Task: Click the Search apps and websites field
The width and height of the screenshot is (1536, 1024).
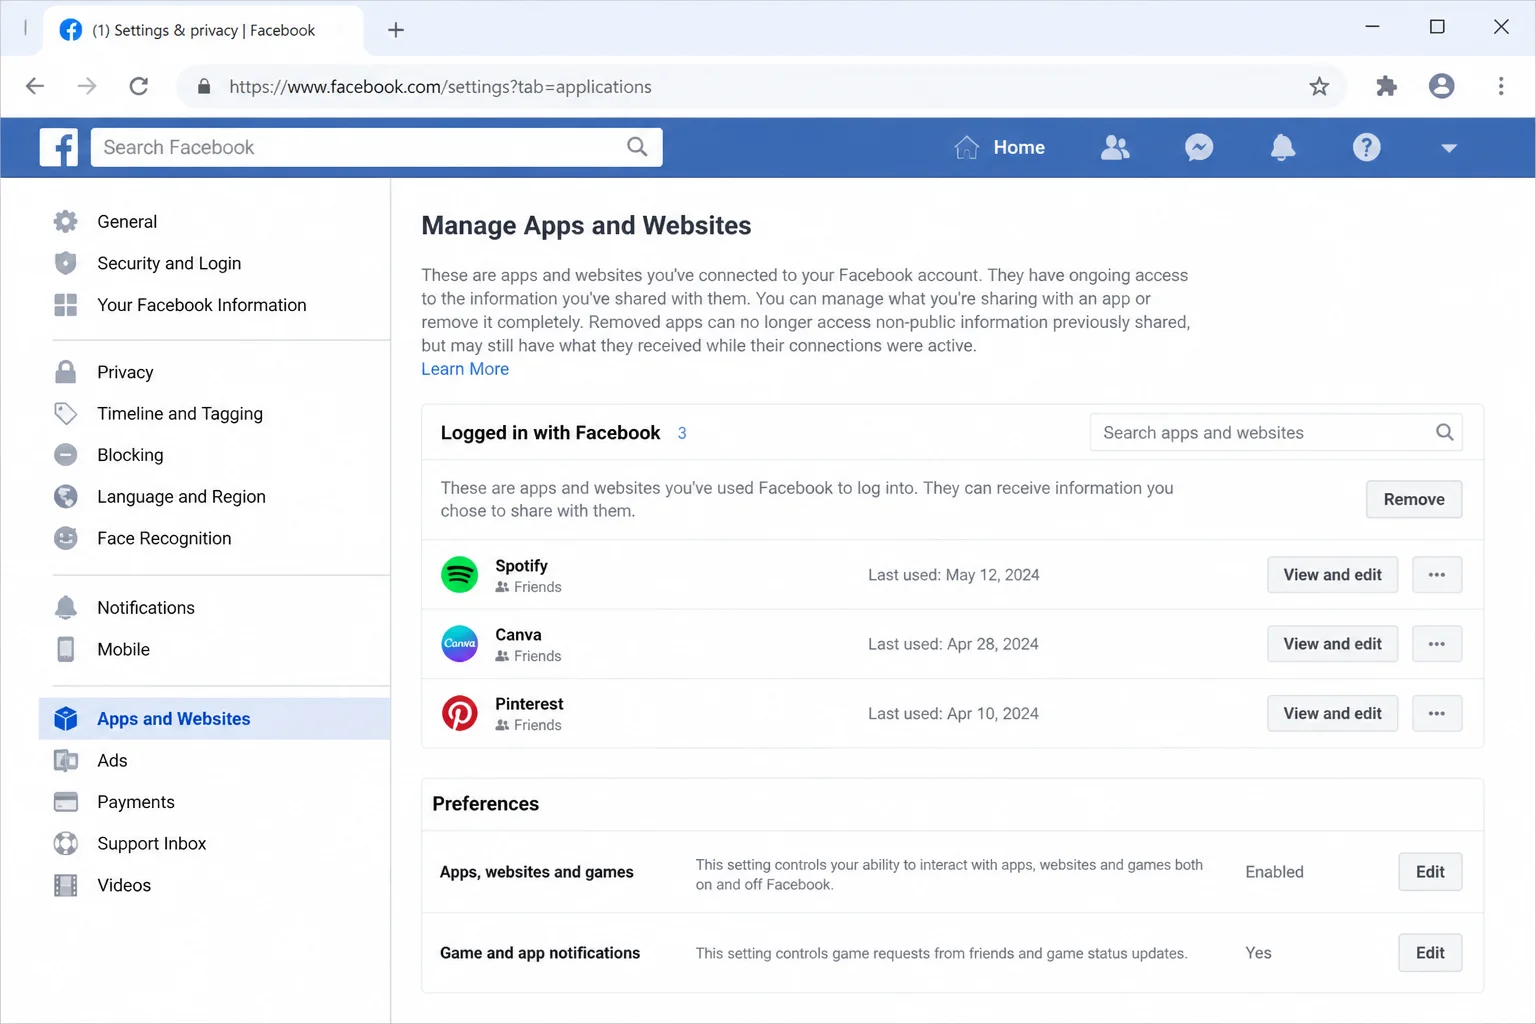Action: pos(1276,432)
